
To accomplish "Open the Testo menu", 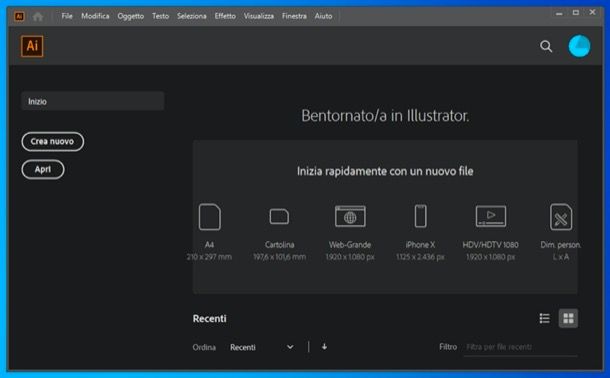I will point(161,16).
